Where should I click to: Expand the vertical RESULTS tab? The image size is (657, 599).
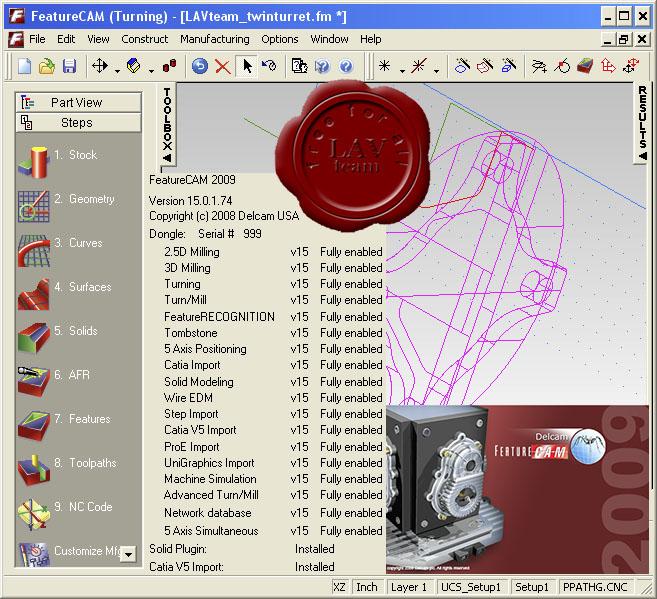pos(642,123)
